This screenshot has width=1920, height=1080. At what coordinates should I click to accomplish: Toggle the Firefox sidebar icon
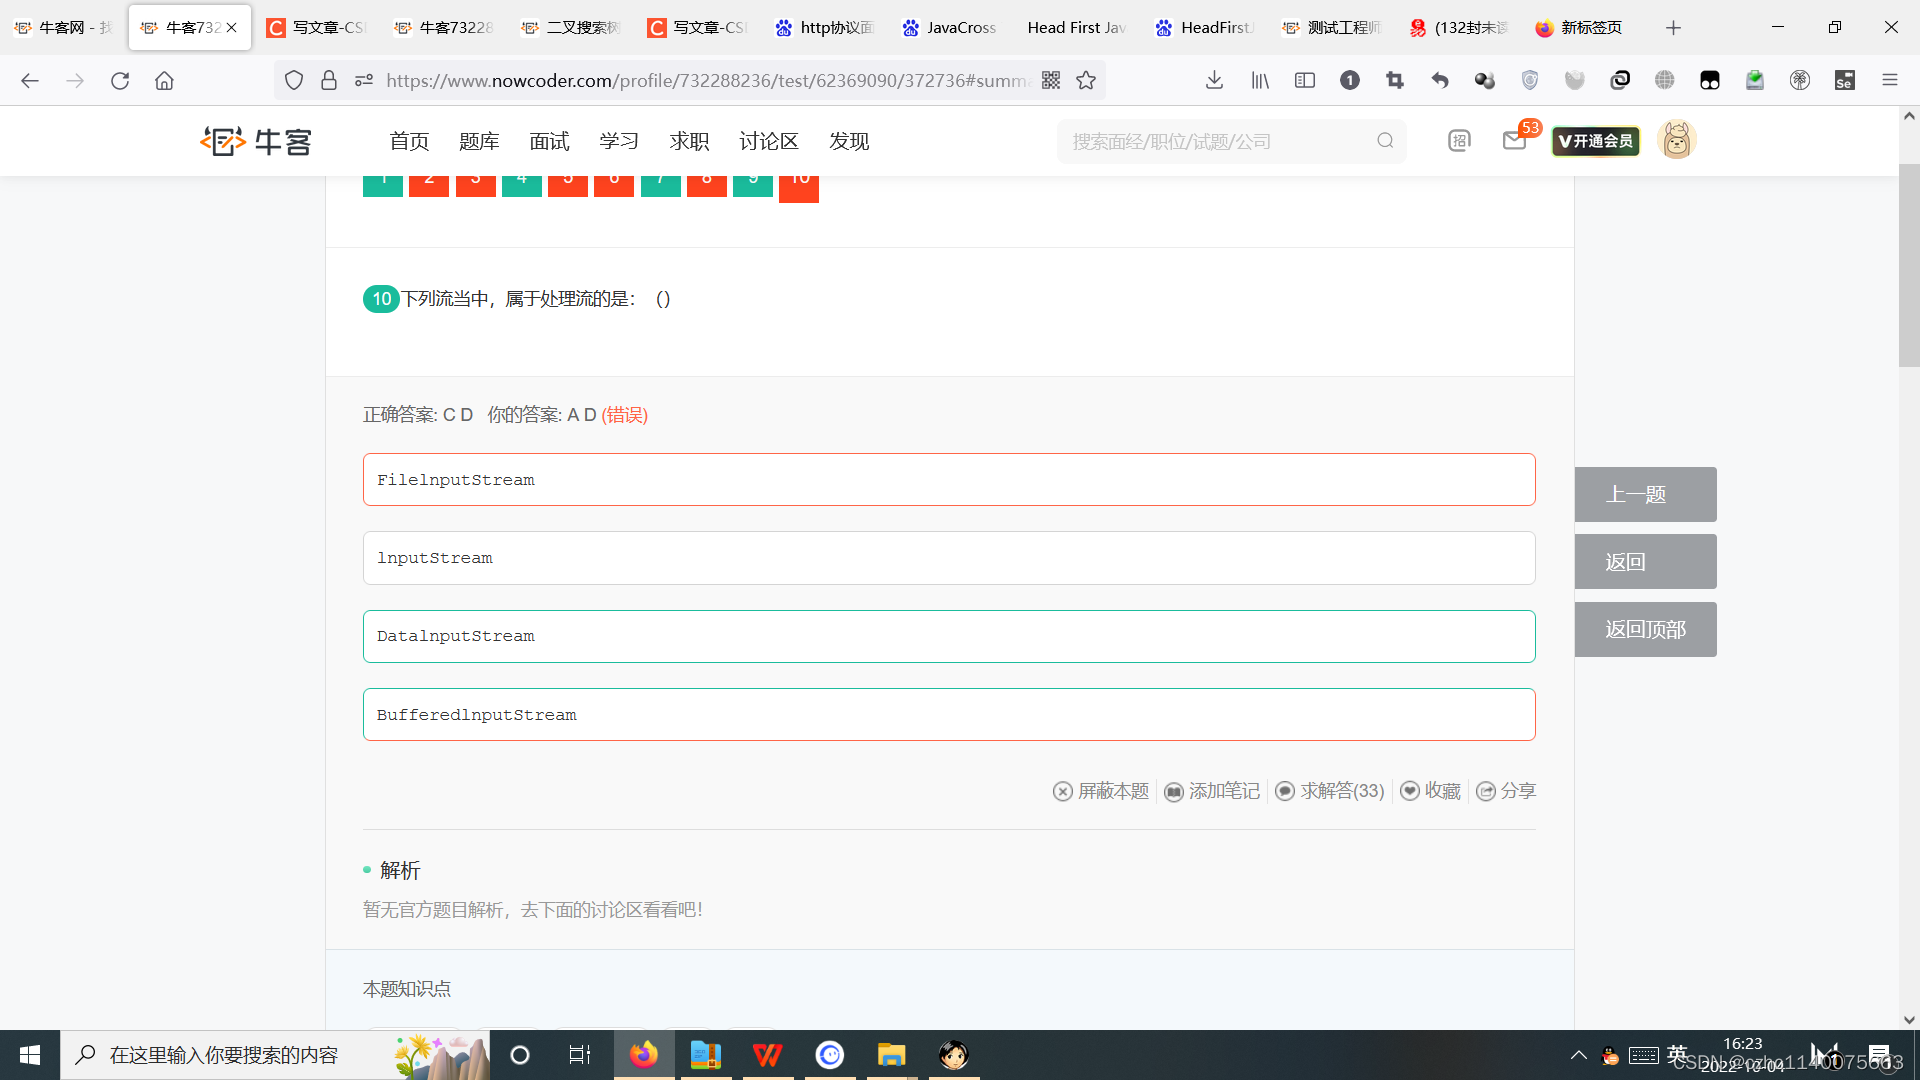(x=1305, y=81)
